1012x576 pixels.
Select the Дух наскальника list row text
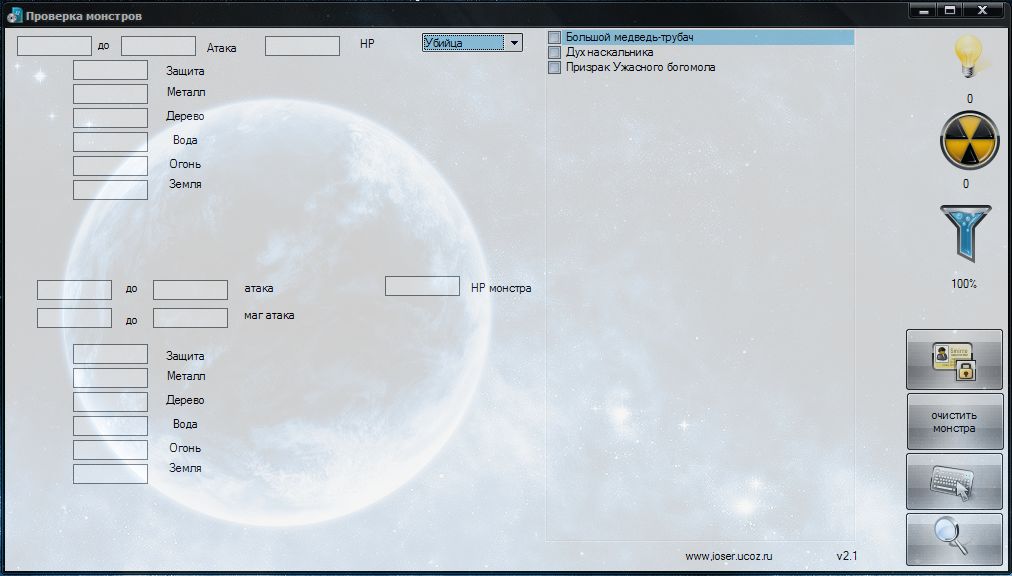click(609, 52)
